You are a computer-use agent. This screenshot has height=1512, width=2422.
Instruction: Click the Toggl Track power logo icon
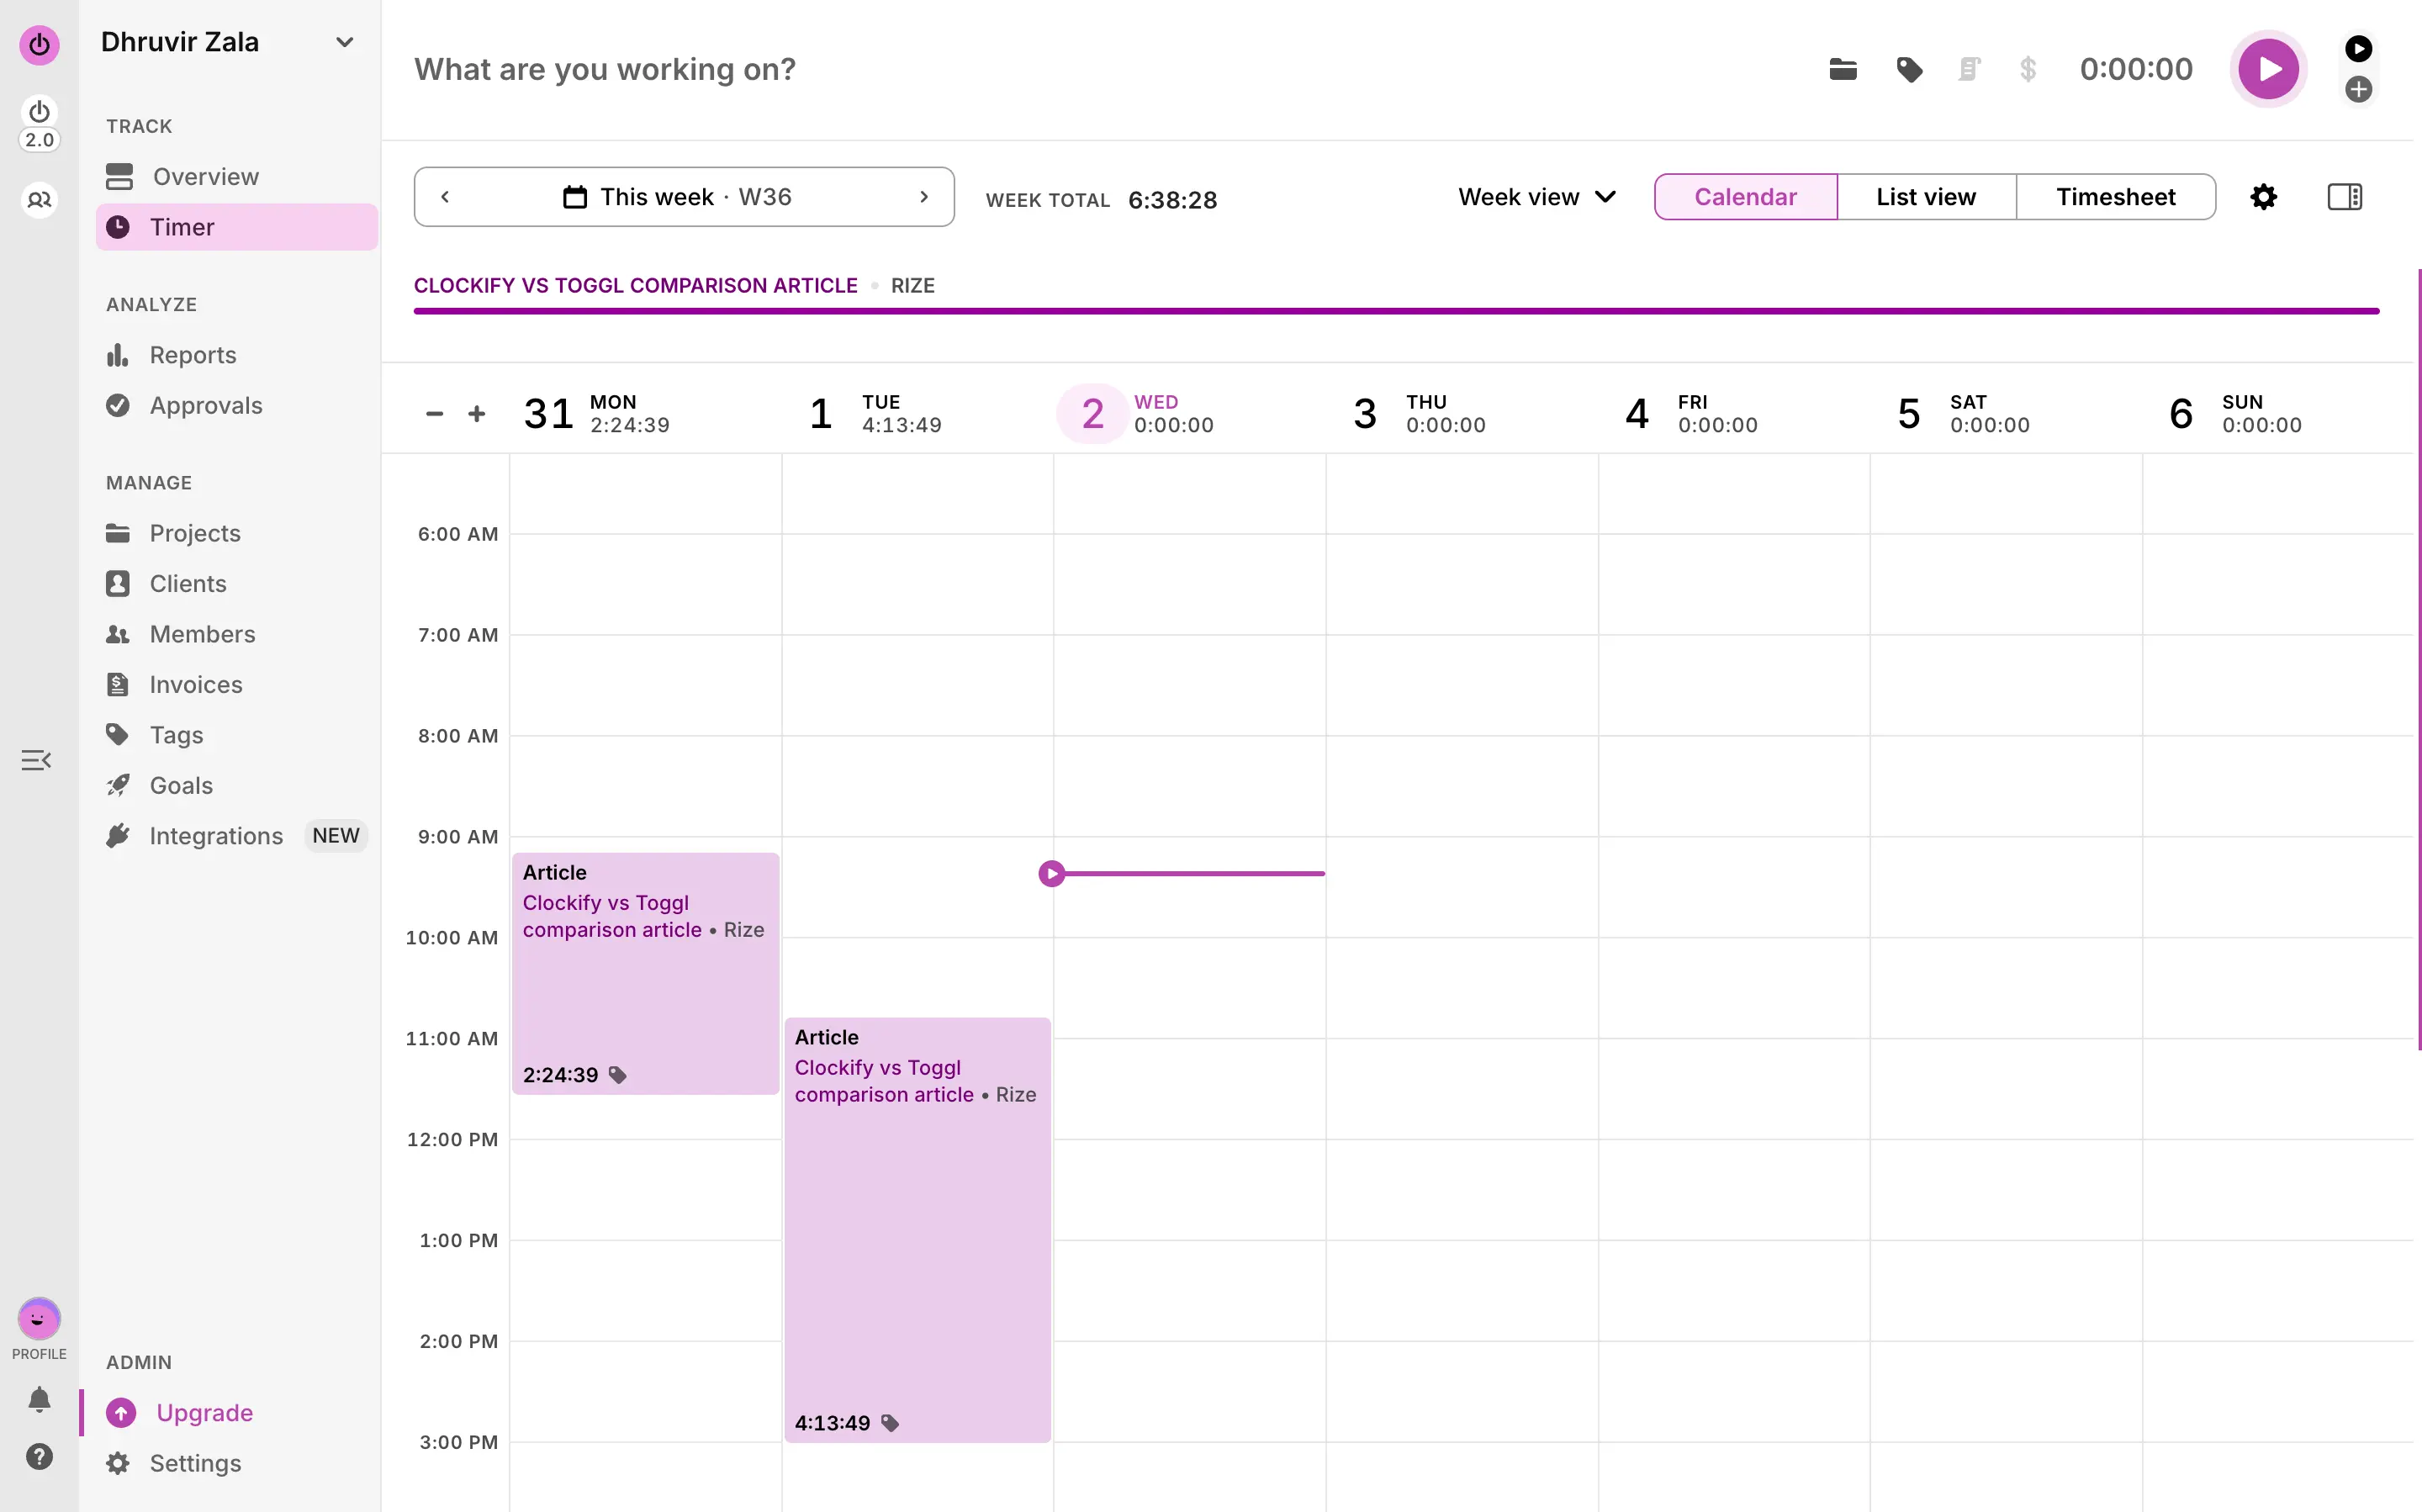pos(39,45)
